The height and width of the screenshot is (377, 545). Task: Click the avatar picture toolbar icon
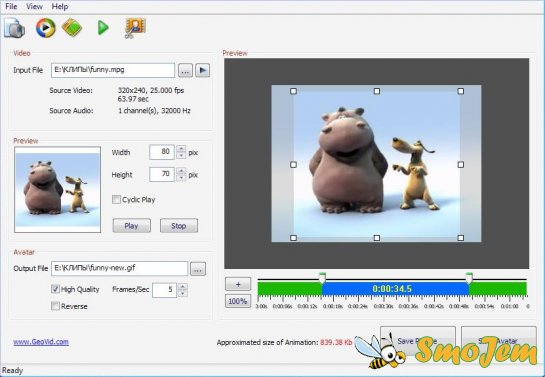(x=135, y=28)
